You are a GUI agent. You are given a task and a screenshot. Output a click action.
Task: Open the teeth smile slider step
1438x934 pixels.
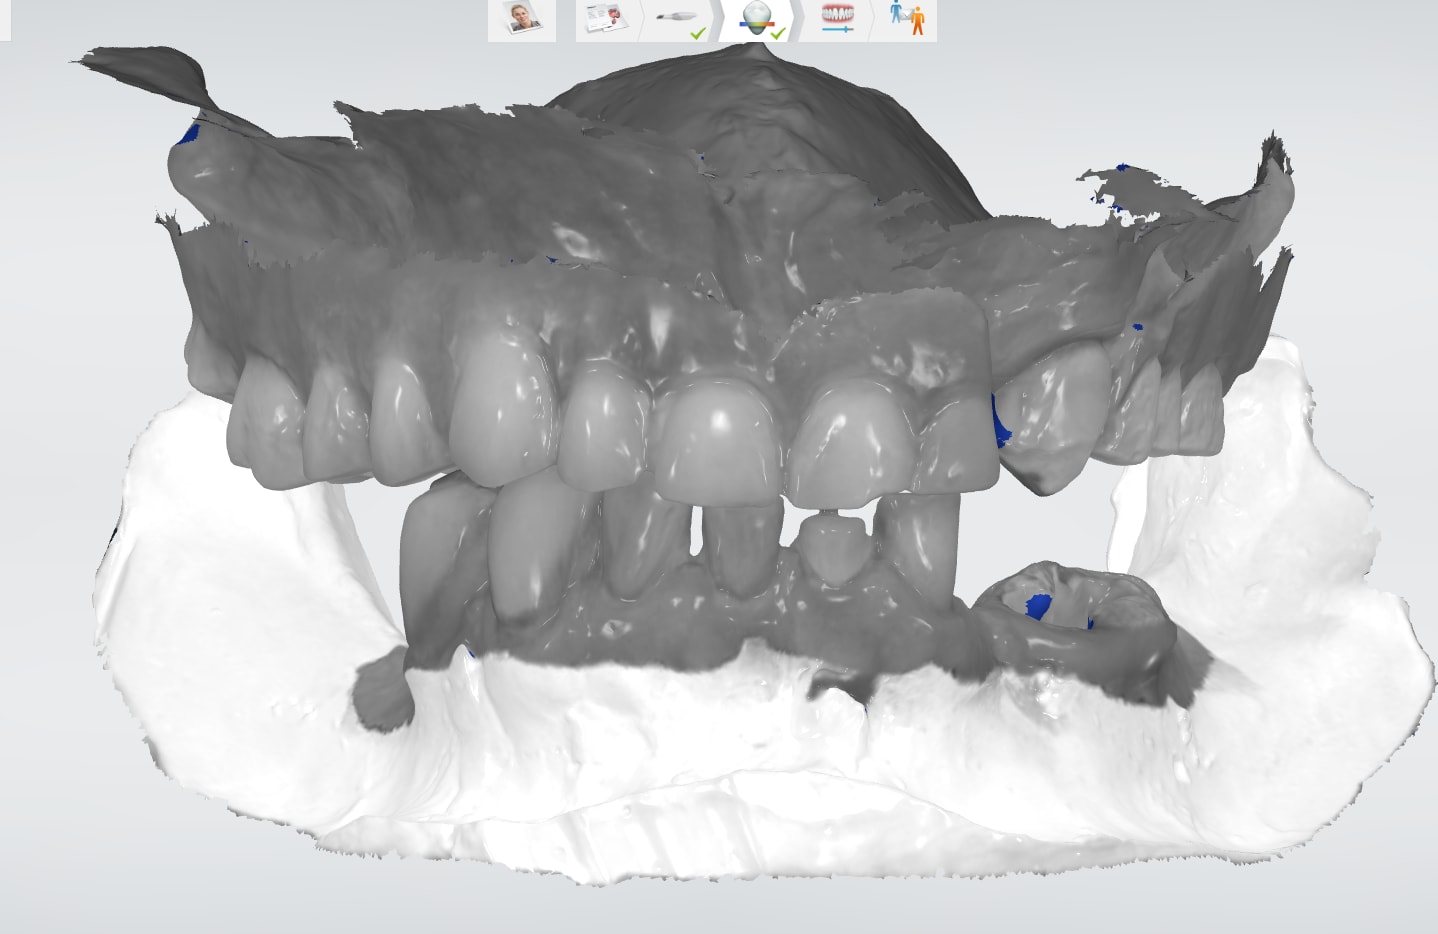coord(837,18)
